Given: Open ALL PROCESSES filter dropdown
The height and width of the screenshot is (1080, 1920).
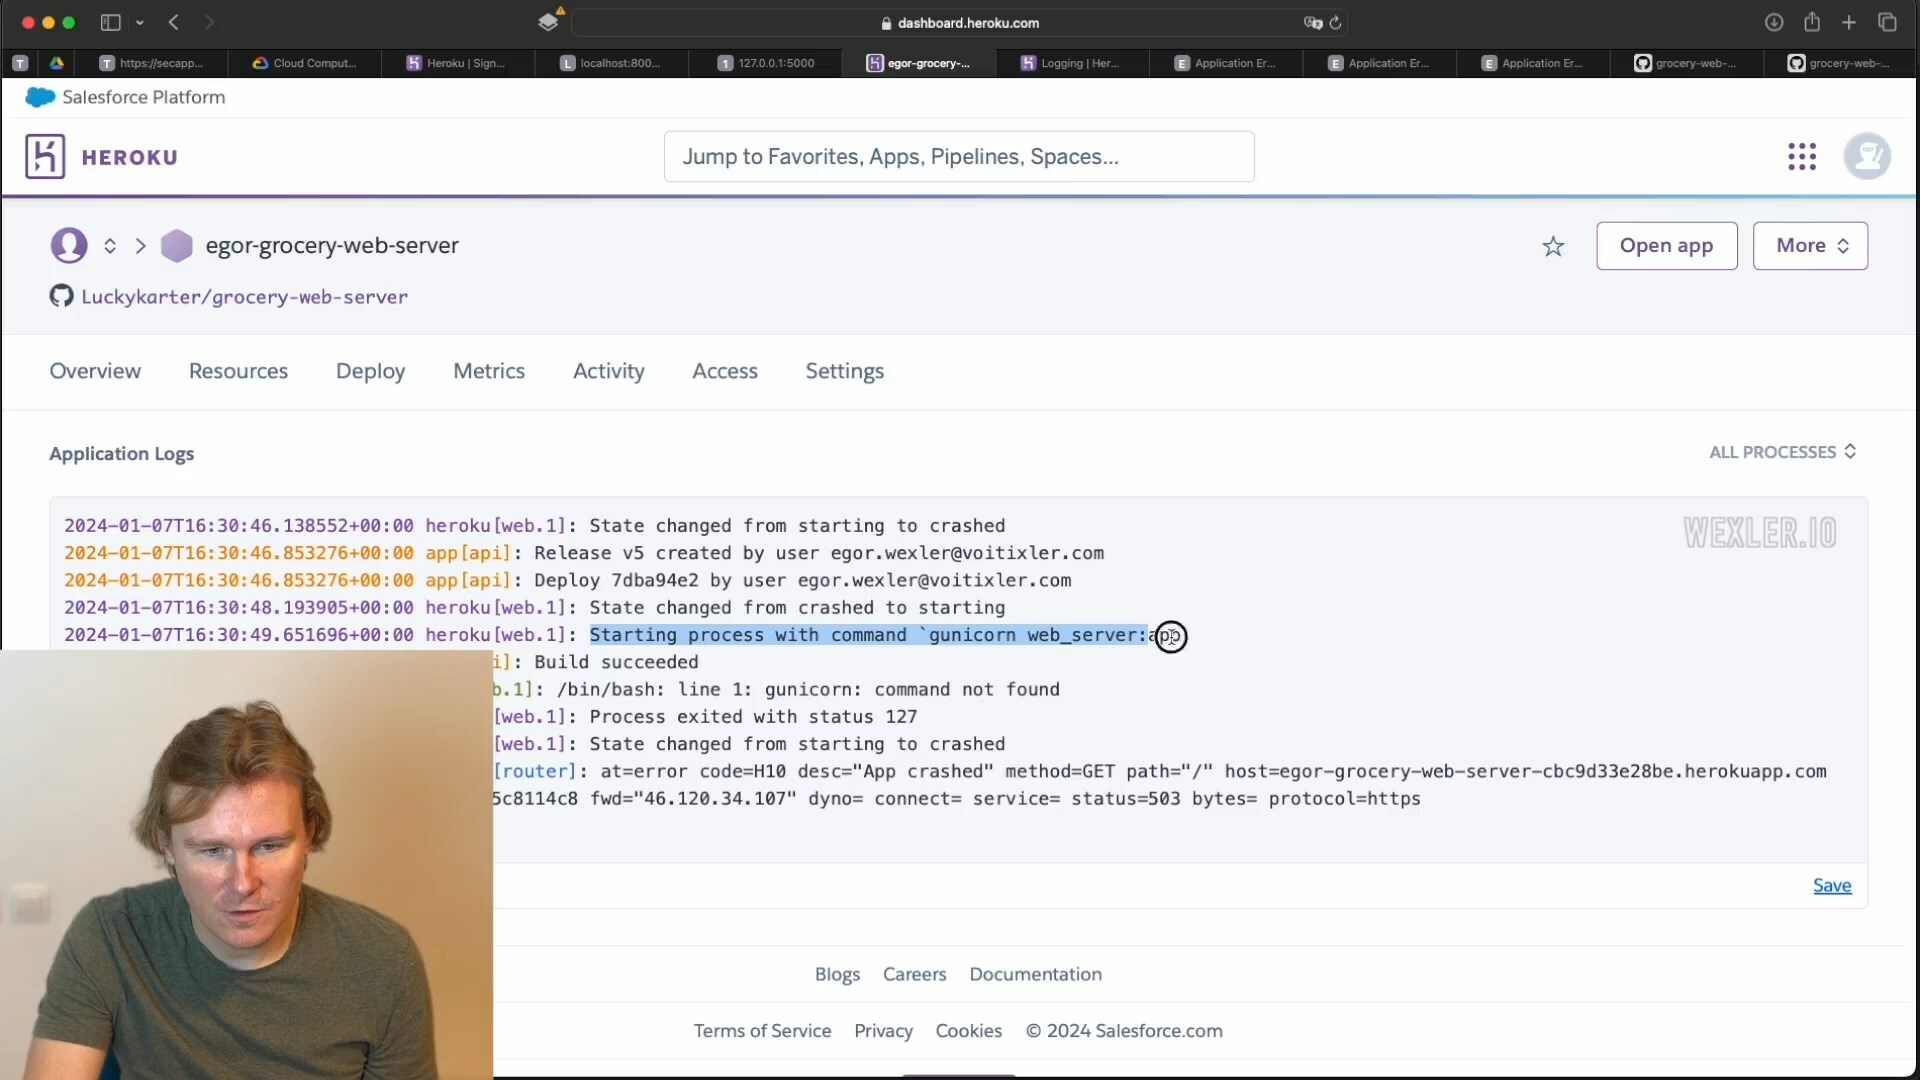Looking at the screenshot, I should [x=1783, y=452].
